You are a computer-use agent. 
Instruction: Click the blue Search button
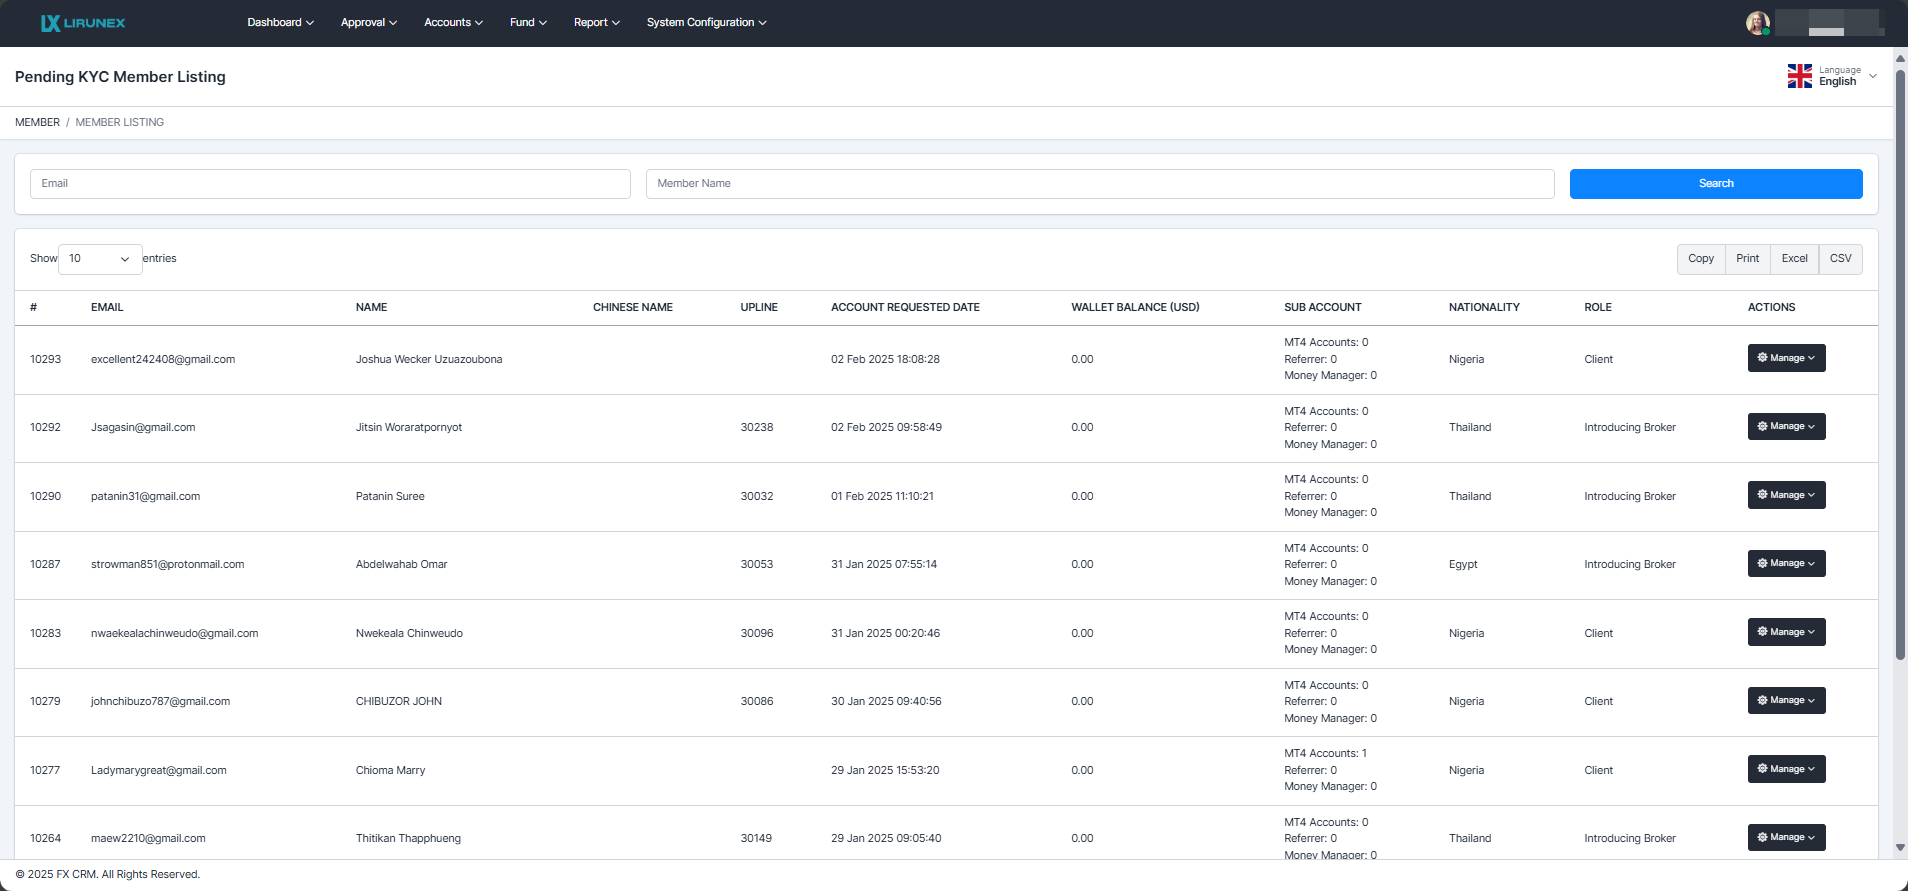[x=1715, y=184]
